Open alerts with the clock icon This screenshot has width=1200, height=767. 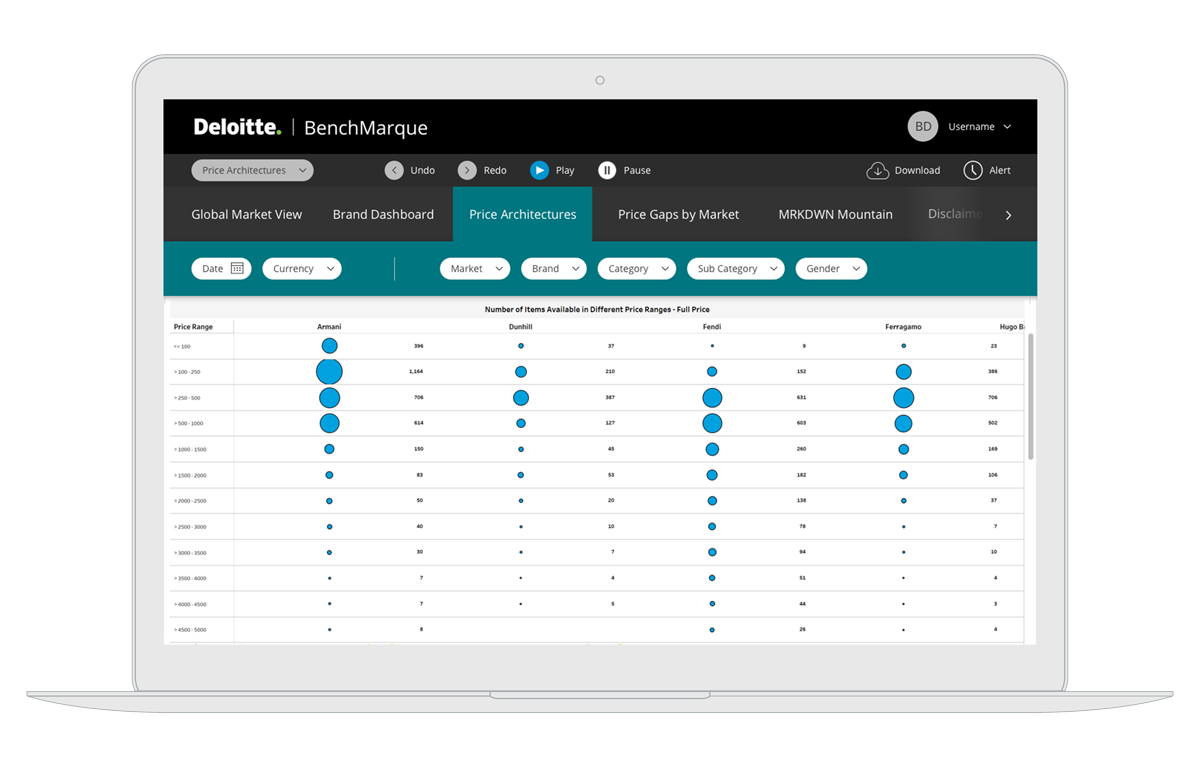tap(973, 170)
